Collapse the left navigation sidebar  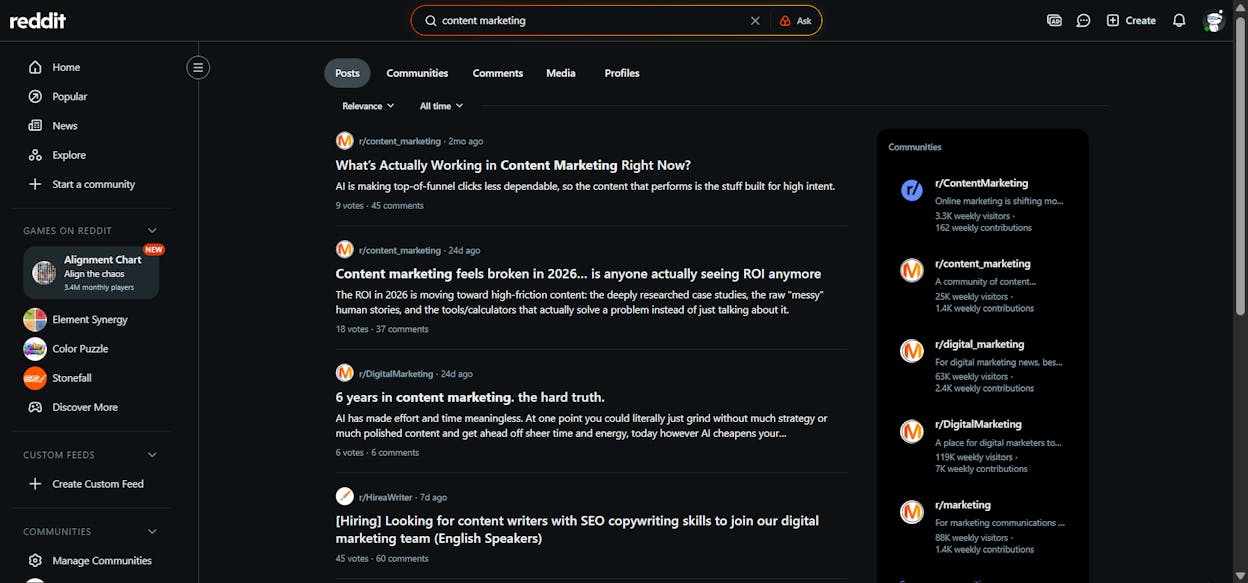(198, 67)
